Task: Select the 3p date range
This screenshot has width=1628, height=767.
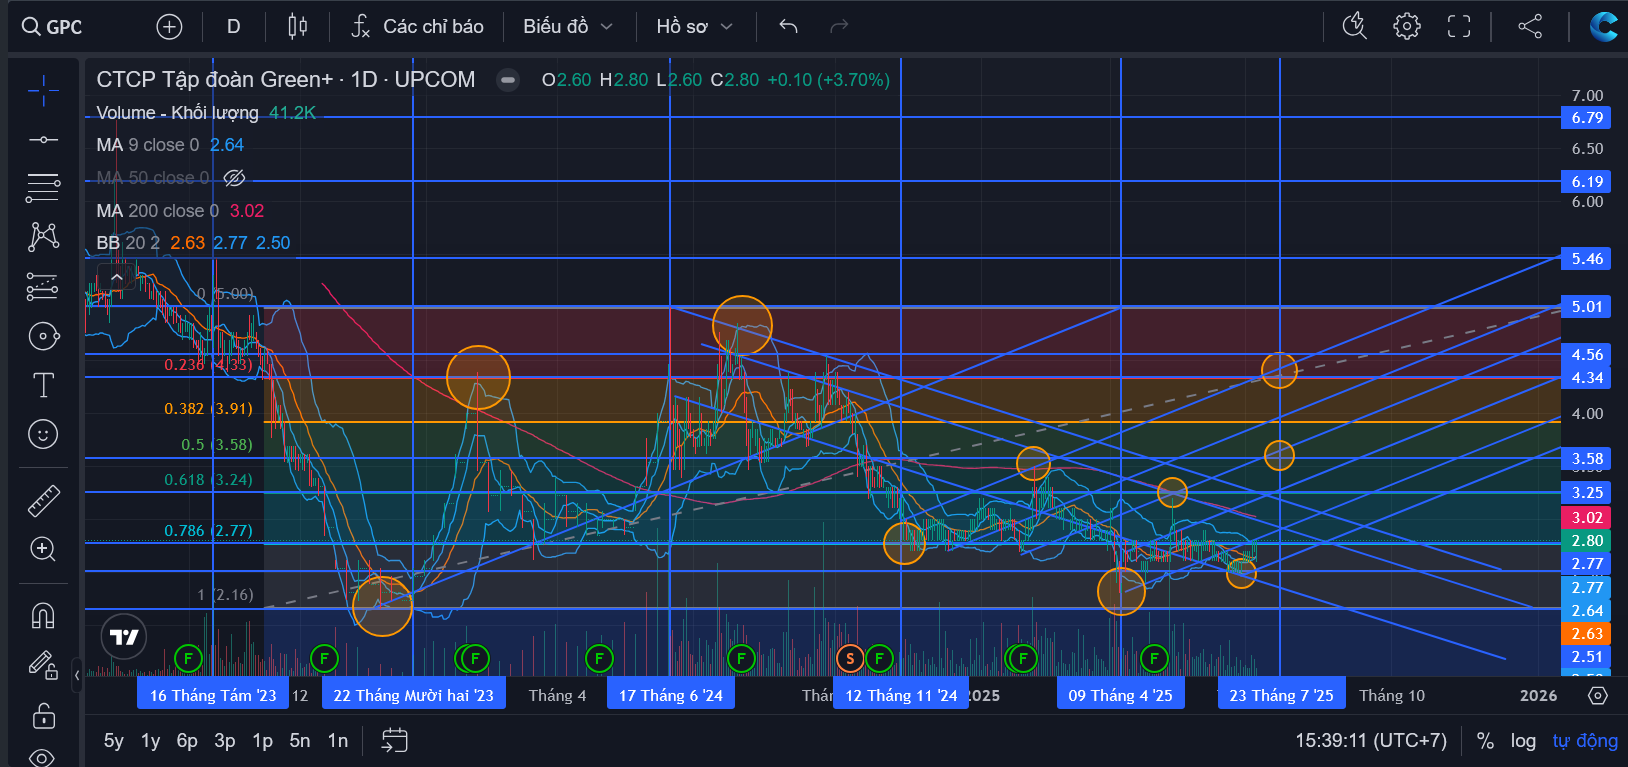Action: click(x=225, y=741)
